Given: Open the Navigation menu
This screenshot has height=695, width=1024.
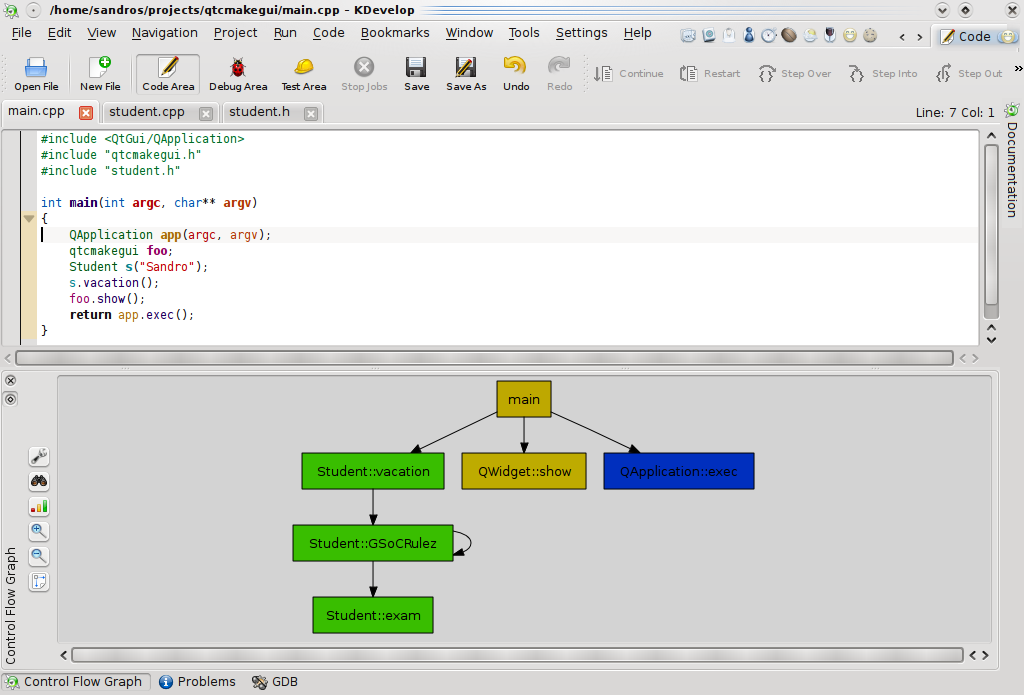Looking at the screenshot, I should [164, 32].
